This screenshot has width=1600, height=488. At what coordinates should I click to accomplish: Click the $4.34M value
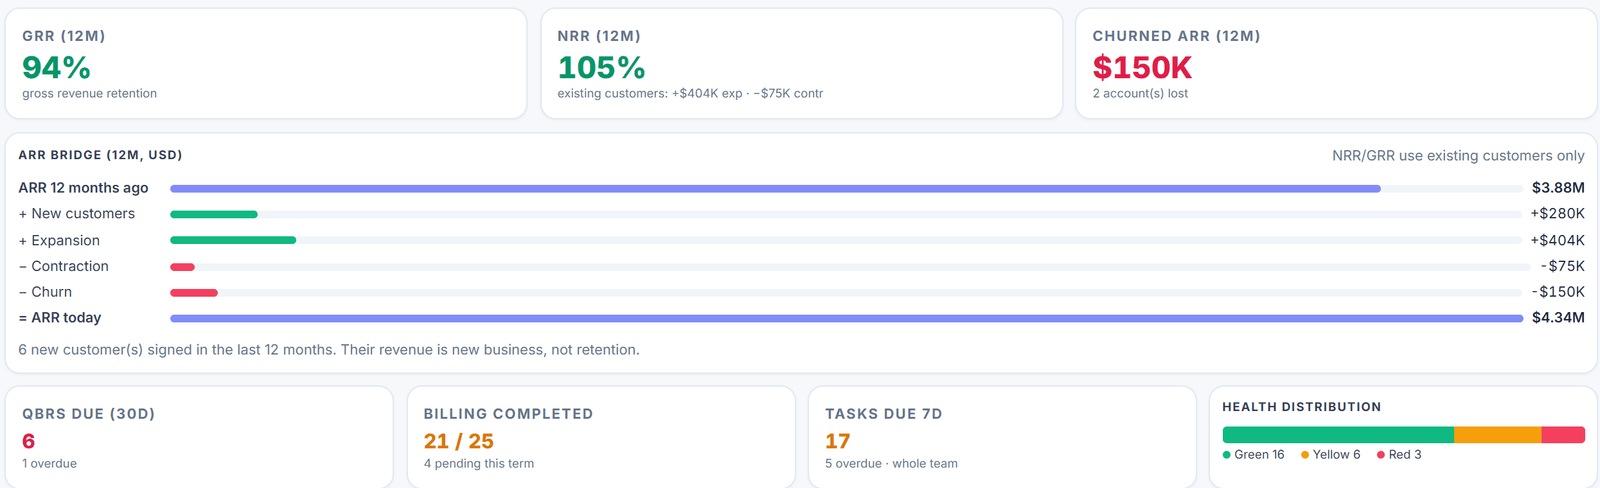pos(1558,318)
